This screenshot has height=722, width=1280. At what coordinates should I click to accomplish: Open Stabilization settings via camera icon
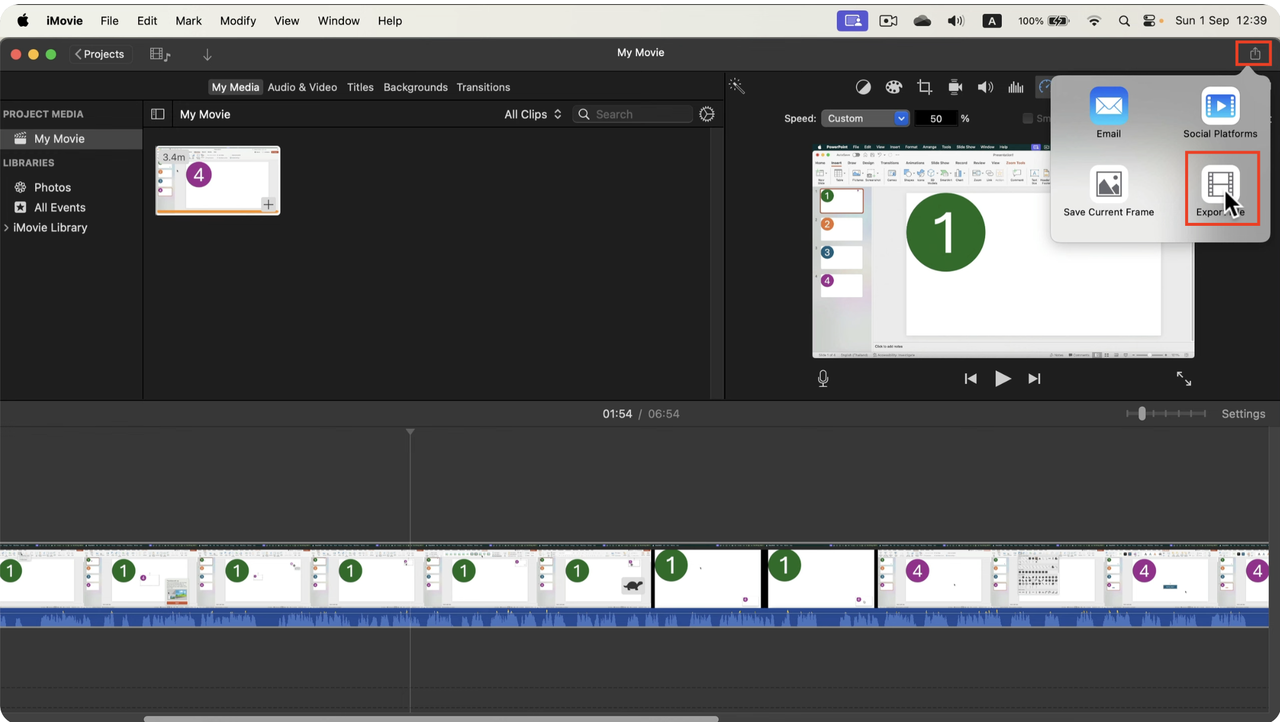[955, 86]
